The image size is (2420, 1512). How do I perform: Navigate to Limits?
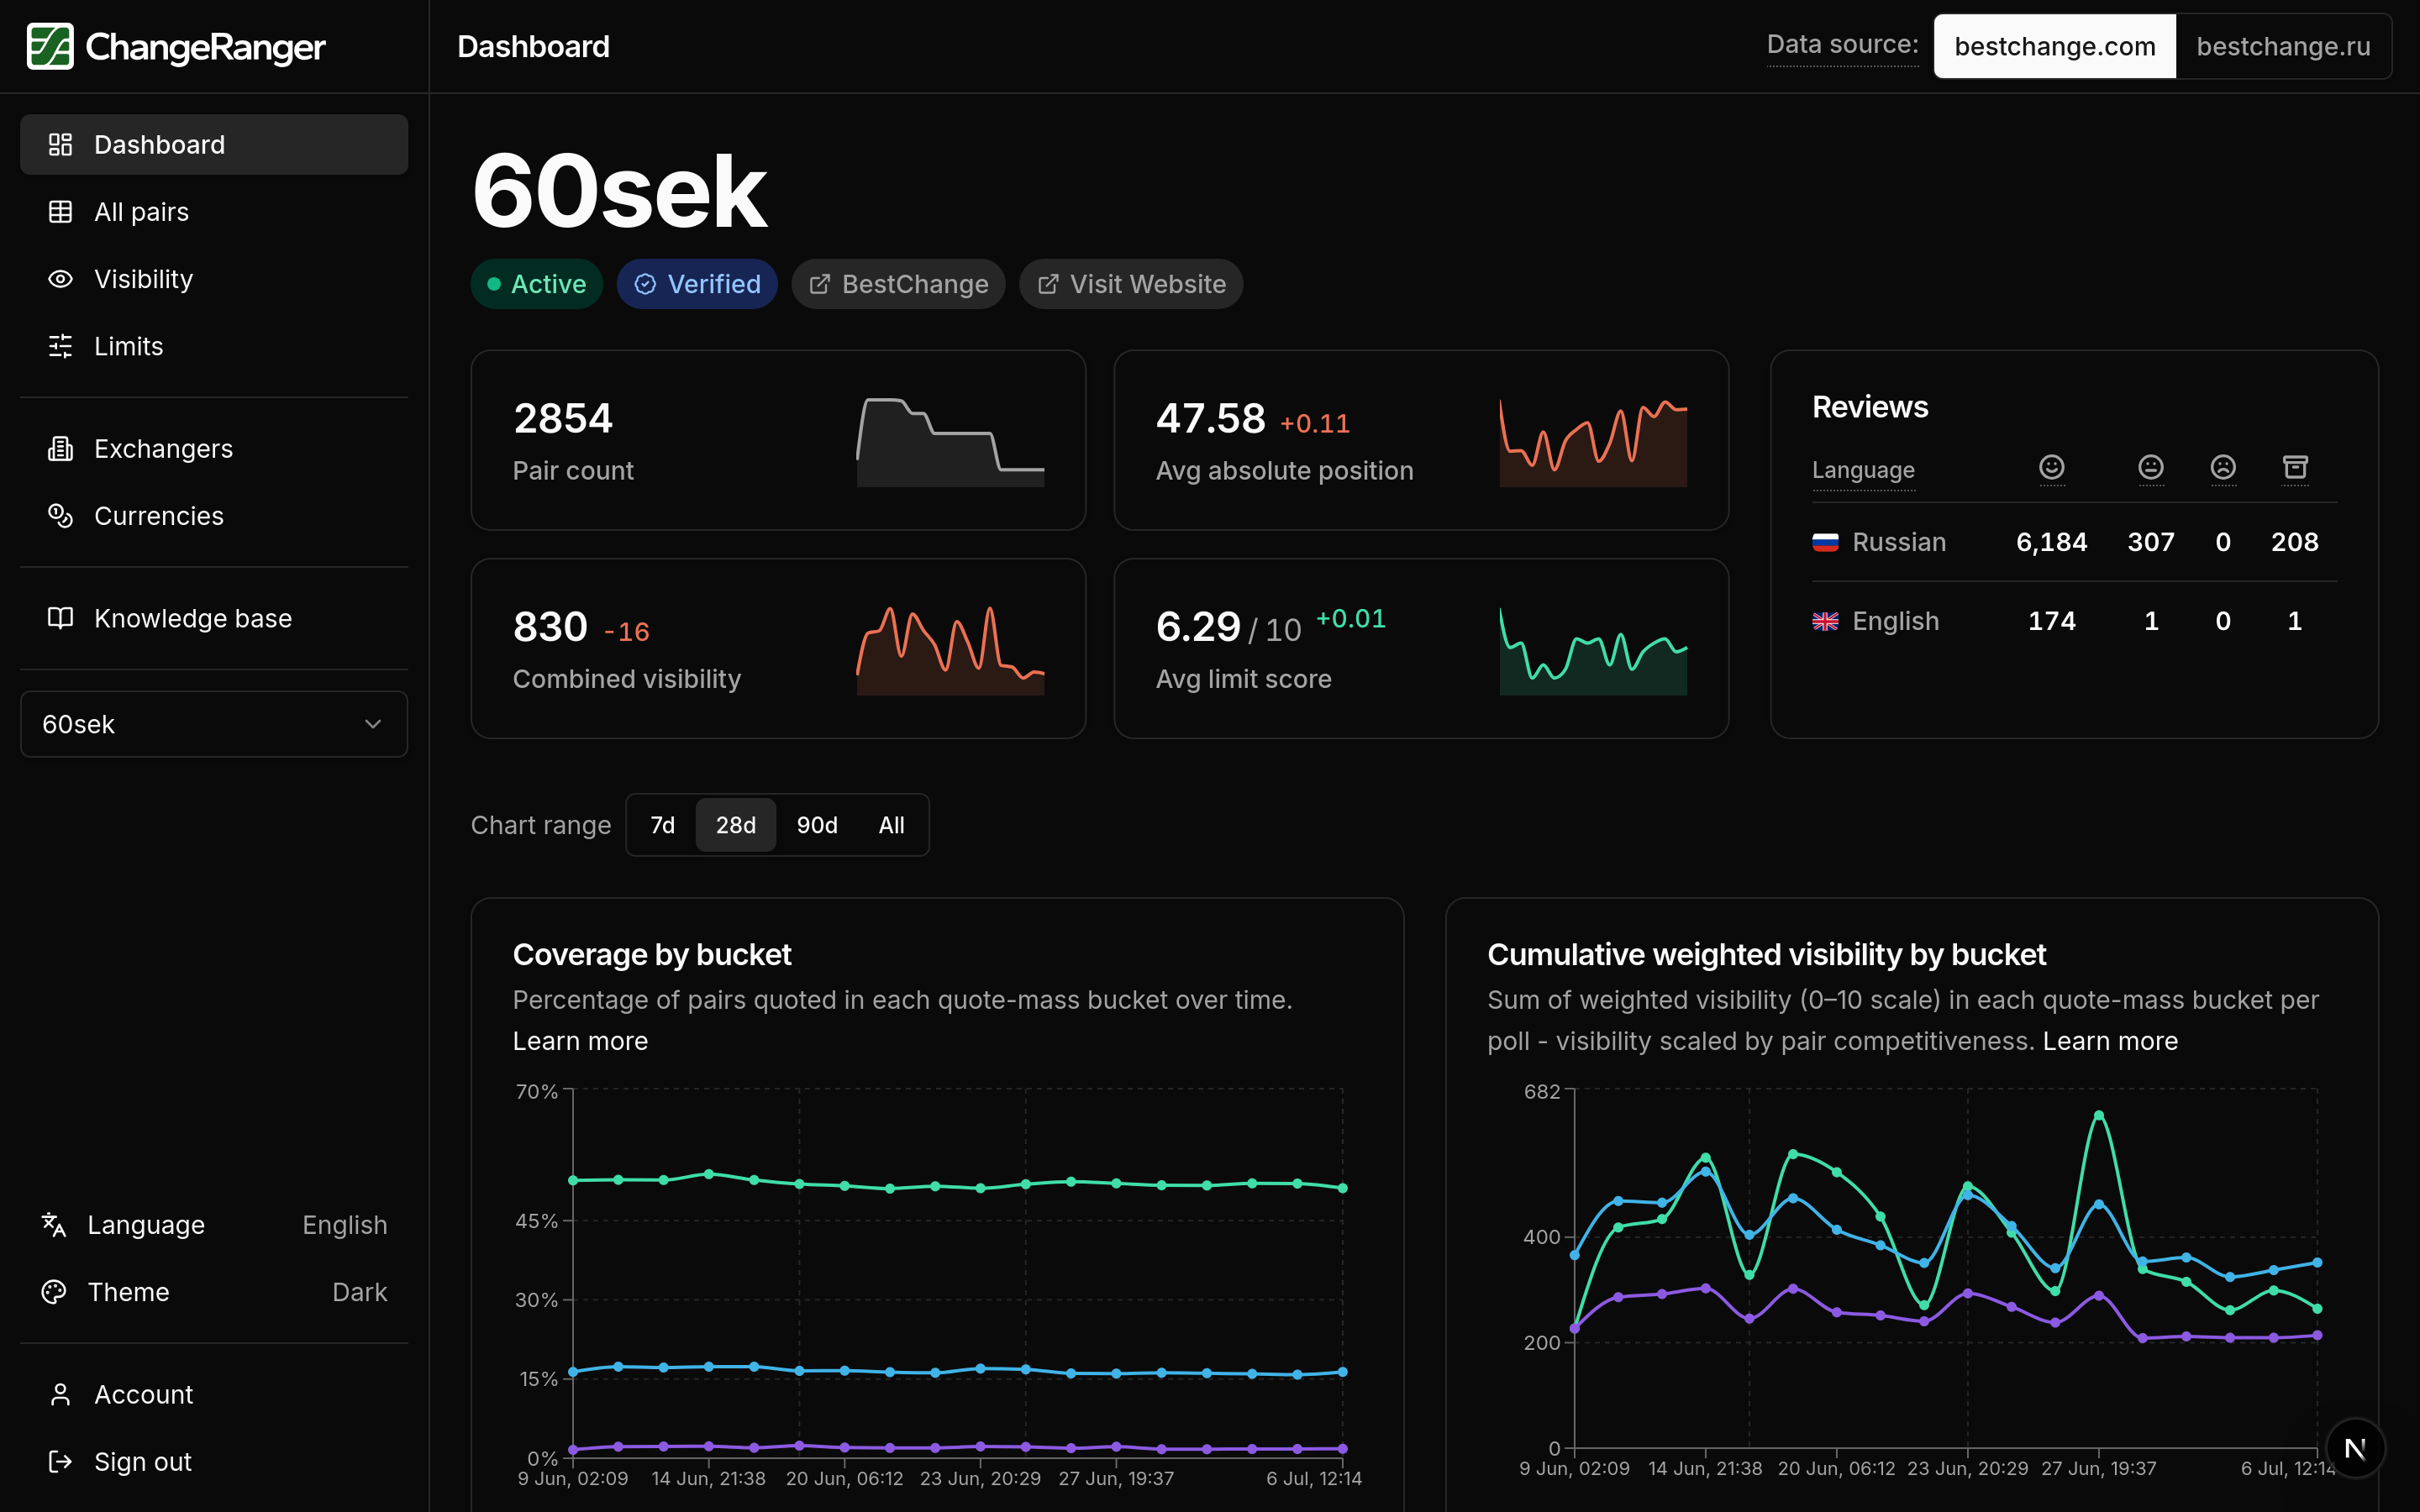point(214,346)
